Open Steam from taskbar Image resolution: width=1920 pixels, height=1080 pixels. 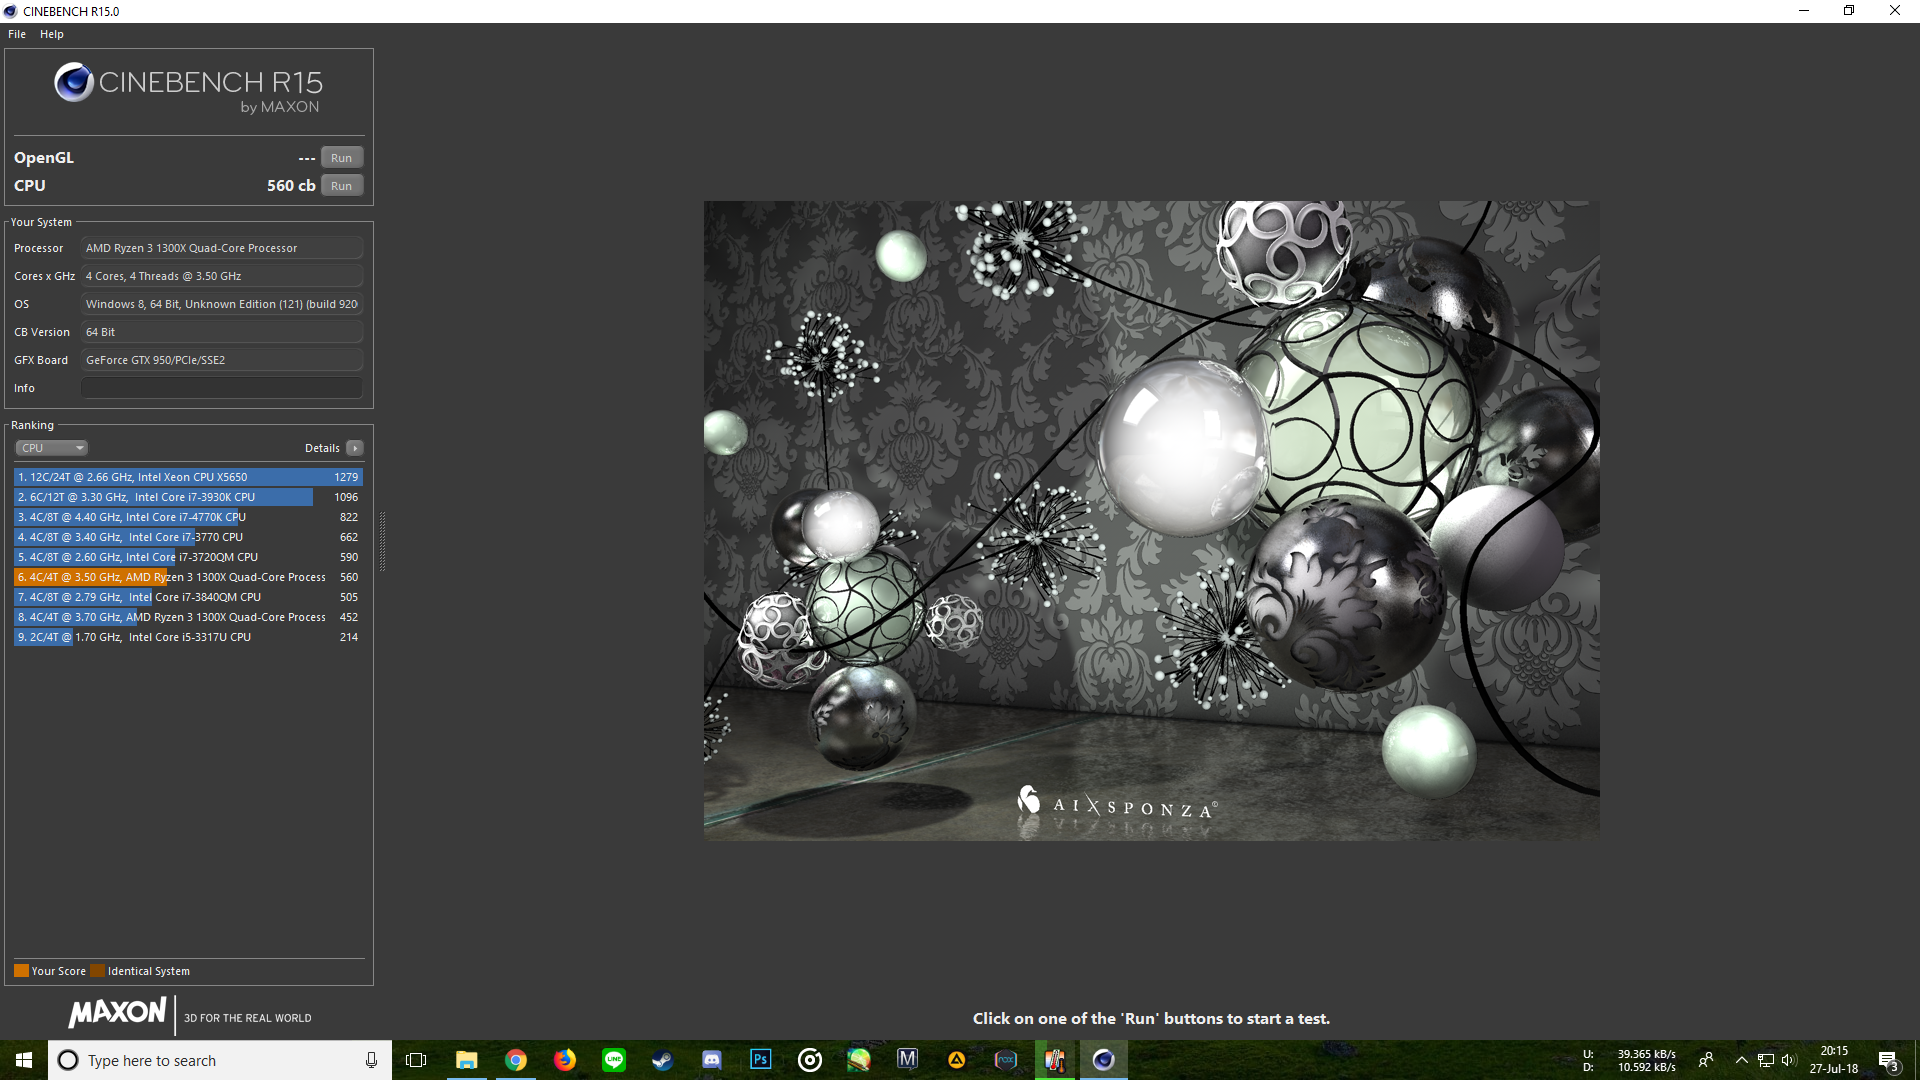click(662, 1060)
